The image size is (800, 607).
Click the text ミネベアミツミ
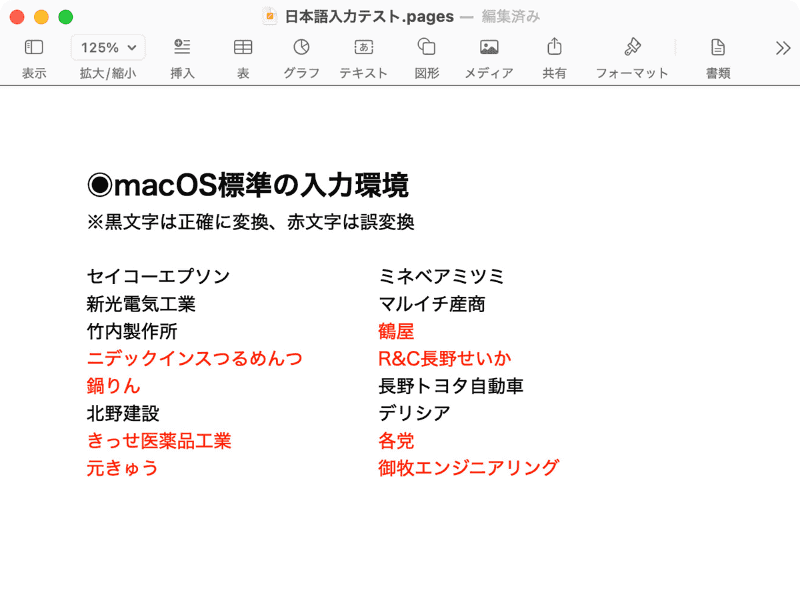pos(441,276)
